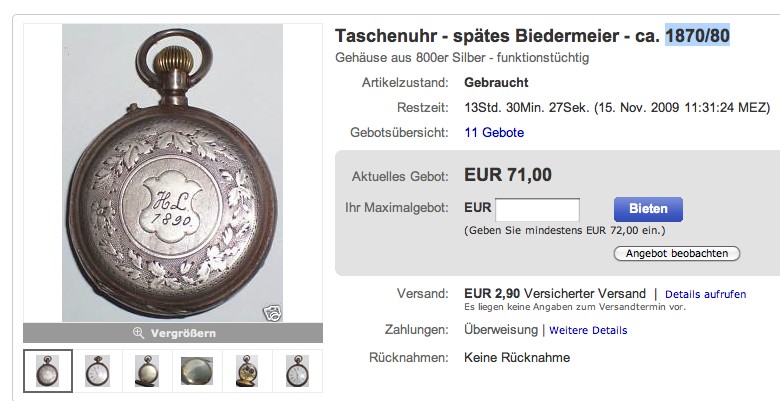
Task: Click the Angebot beobachten button
Action: point(677,253)
